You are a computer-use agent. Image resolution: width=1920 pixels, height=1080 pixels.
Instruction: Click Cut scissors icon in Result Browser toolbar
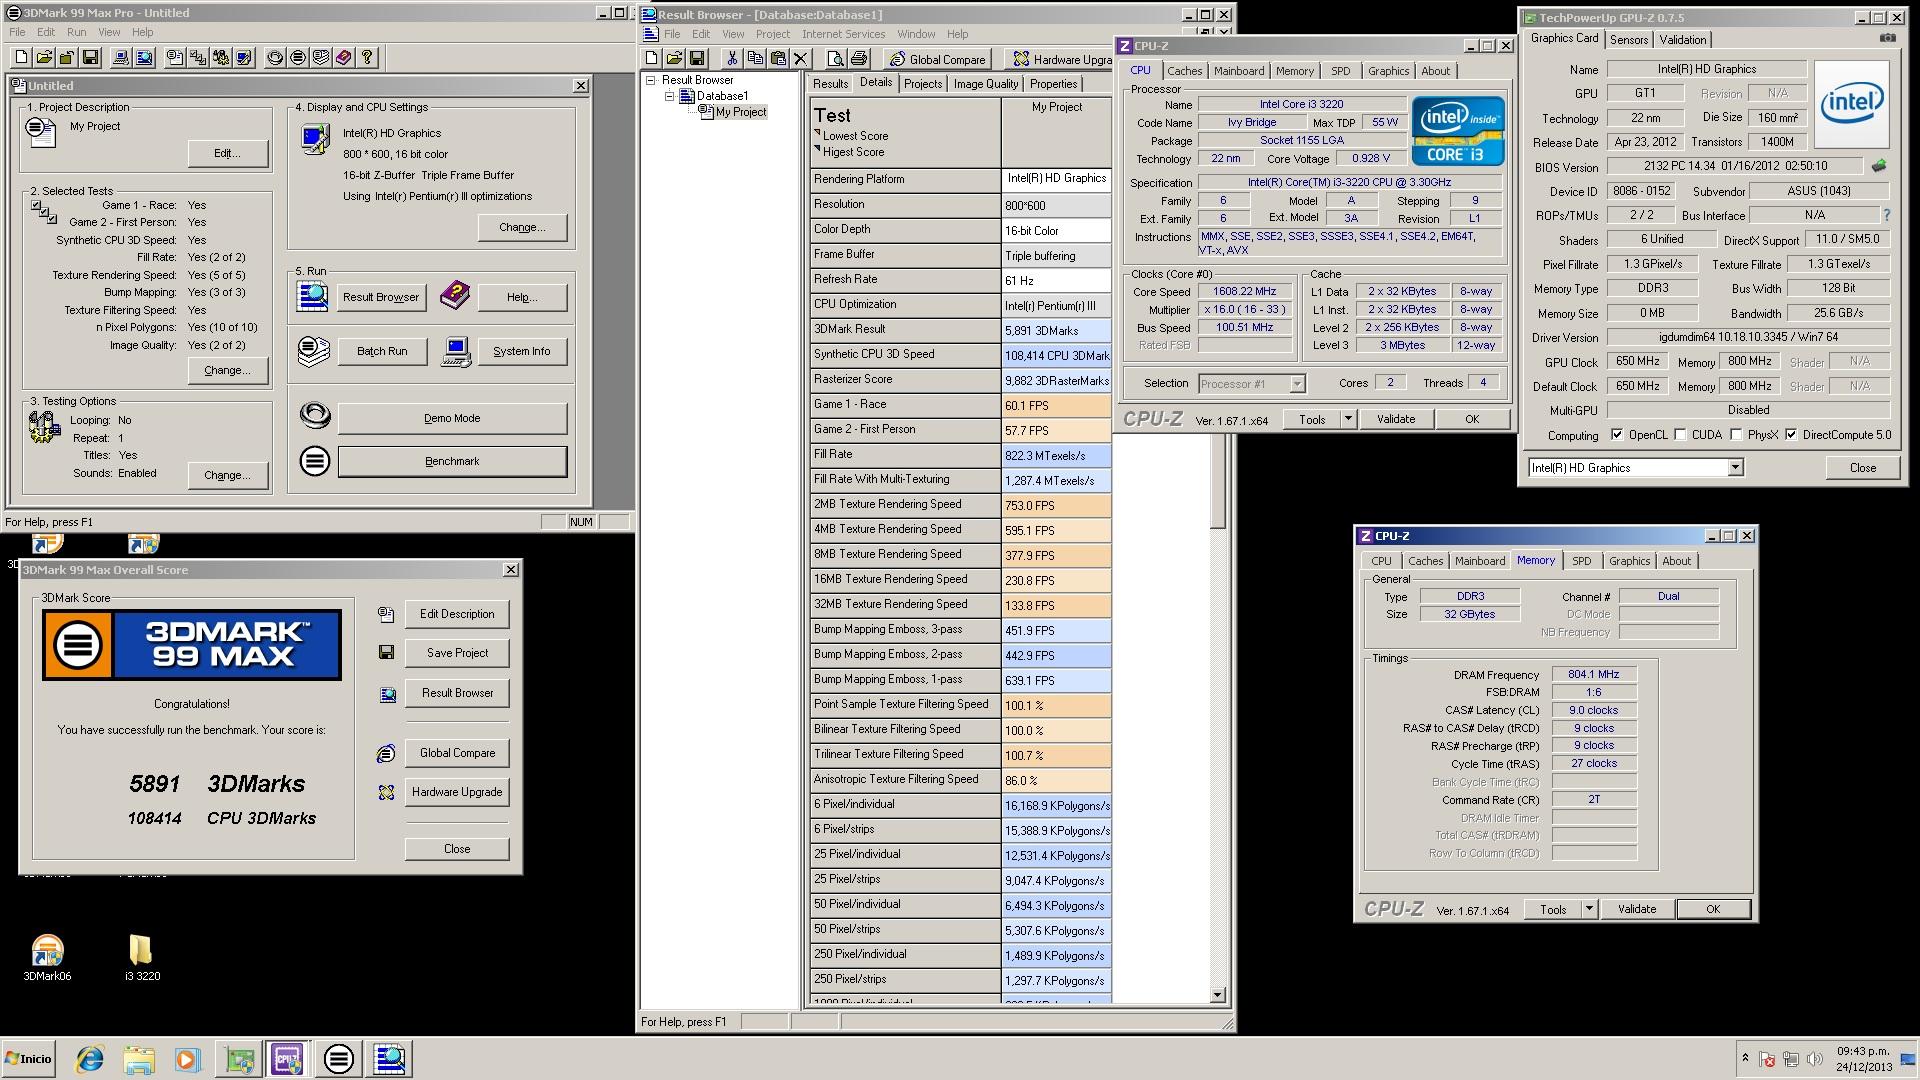click(732, 59)
